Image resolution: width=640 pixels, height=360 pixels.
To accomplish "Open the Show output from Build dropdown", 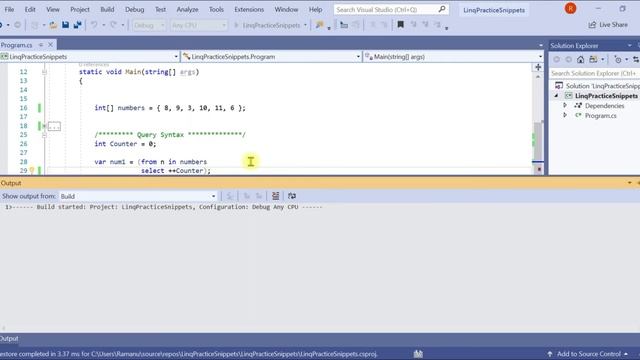I will [138, 196].
